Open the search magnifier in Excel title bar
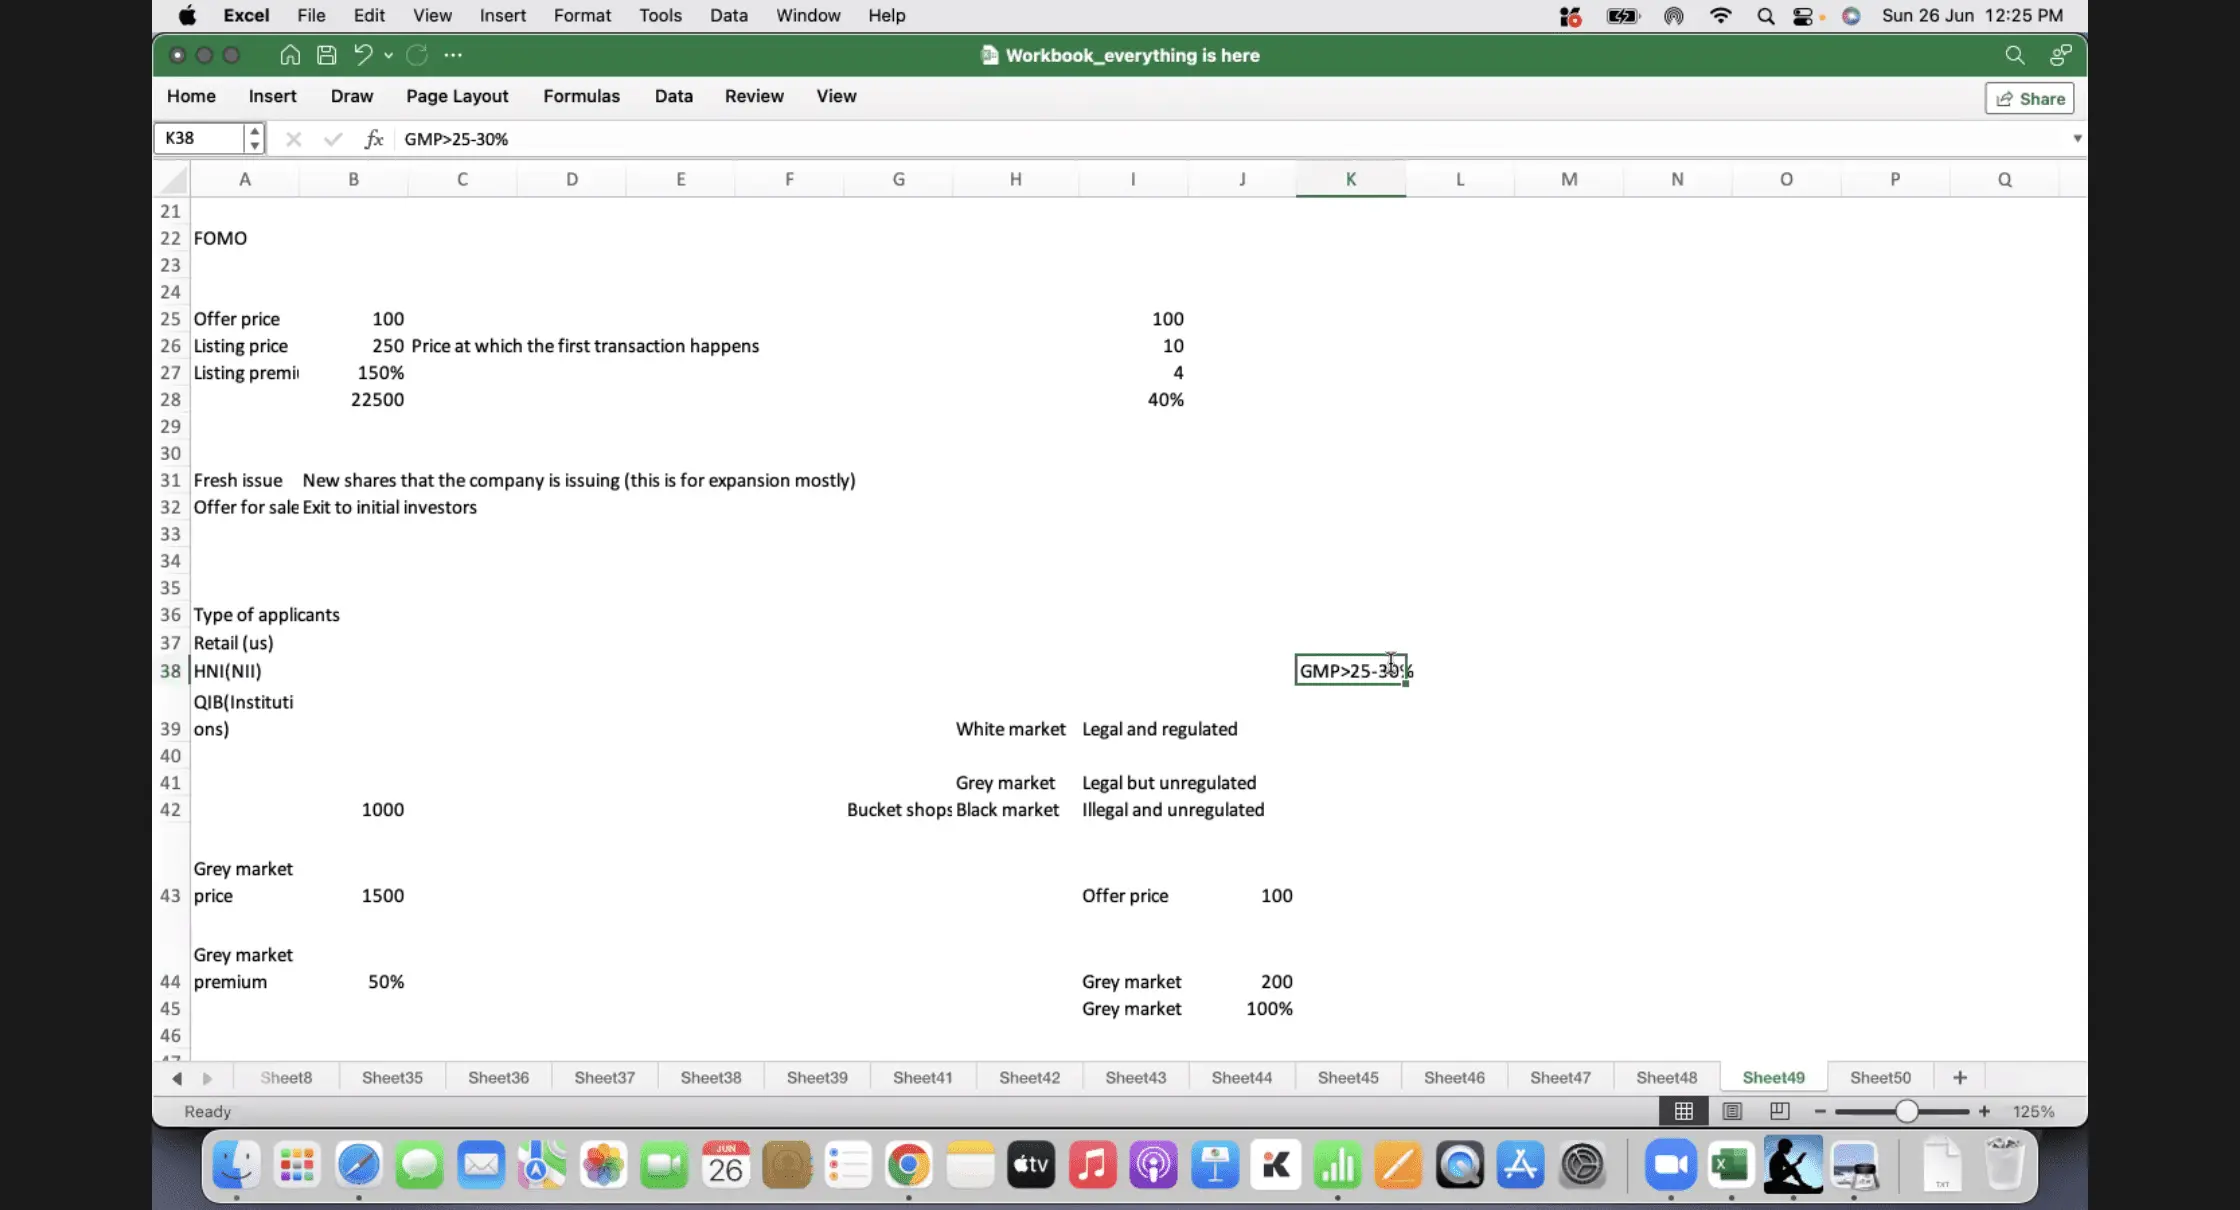Screen dimensions: 2240x1210 pyautogui.click(x=2014, y=55)
